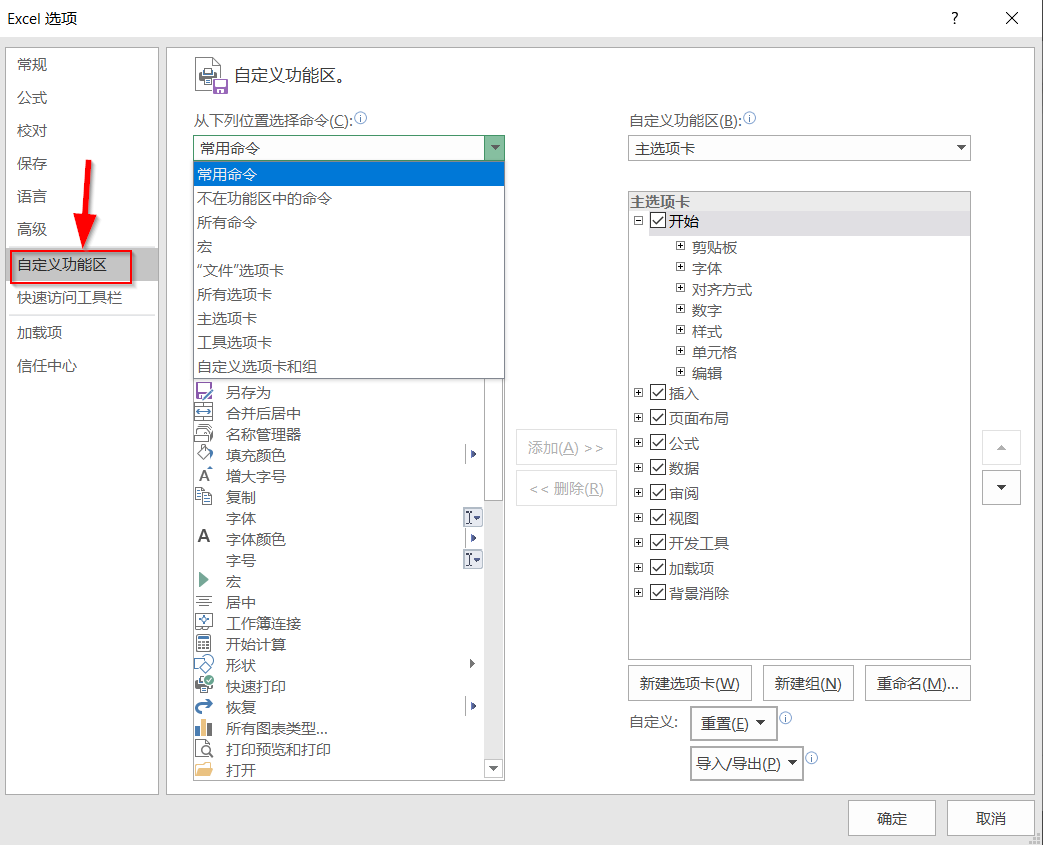The image size is (1043, 845).
Task: Choose 所有选项卡 in dropdown list
Action: (x=349, y=294)
